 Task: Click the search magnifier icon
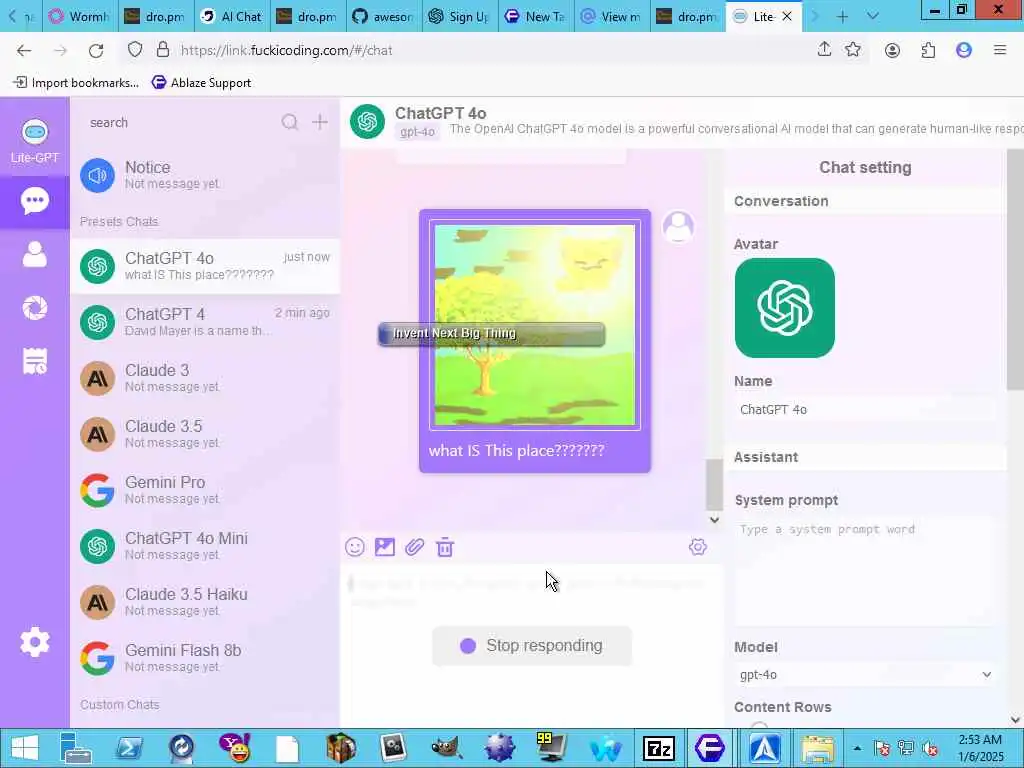(x=289, y=122)
